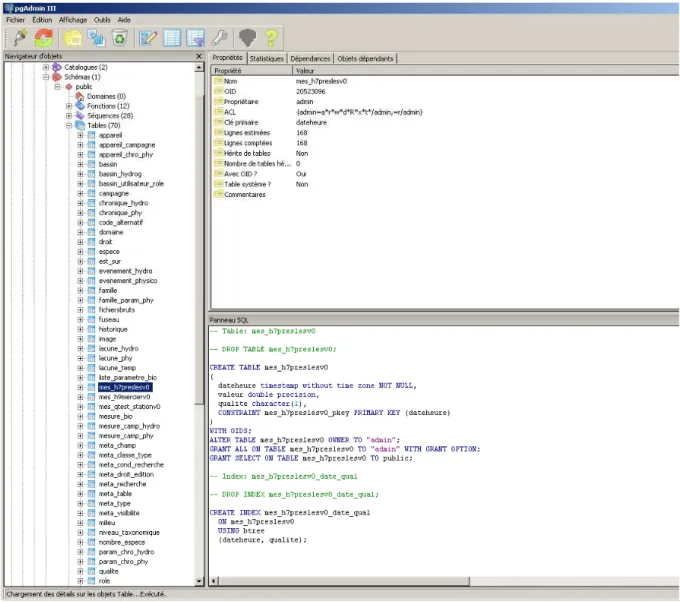Click the table icon beside qualite
Viewport: 680px width, 603px height.
click(92, 571)
